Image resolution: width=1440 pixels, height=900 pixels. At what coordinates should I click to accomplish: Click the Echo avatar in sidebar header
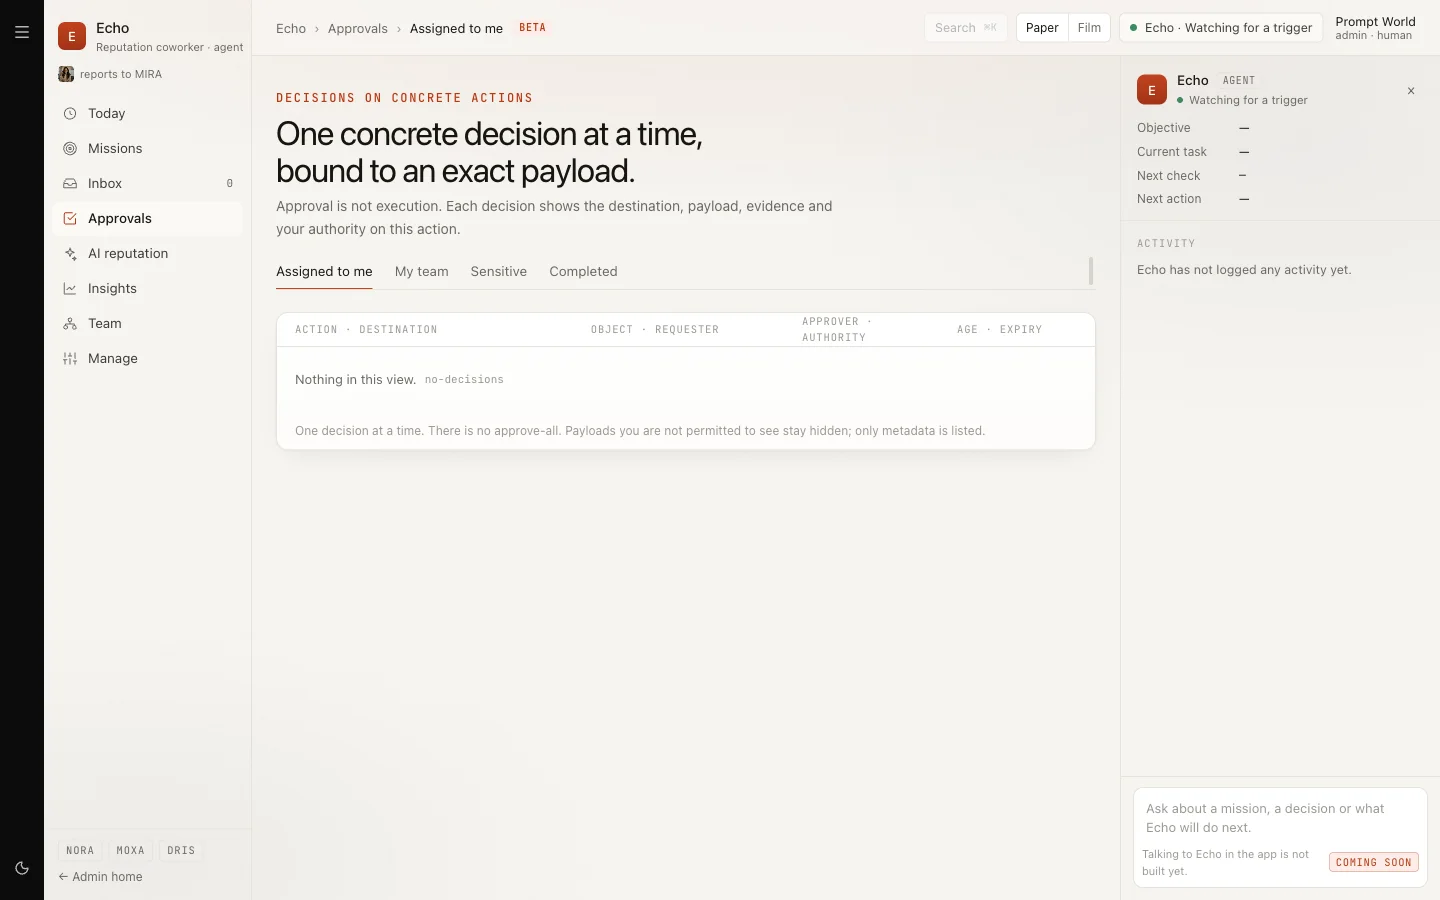[72, 36]
